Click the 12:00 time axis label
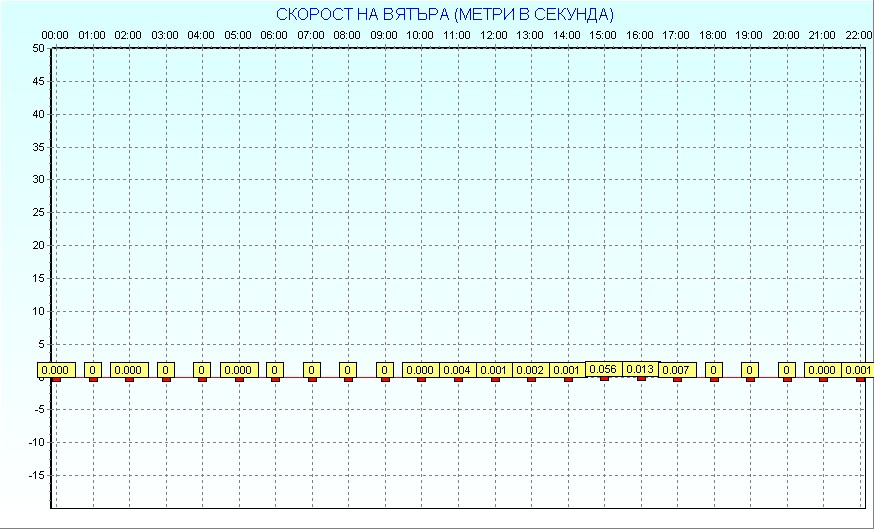874x529 pixels. click(x=493, y=35)
